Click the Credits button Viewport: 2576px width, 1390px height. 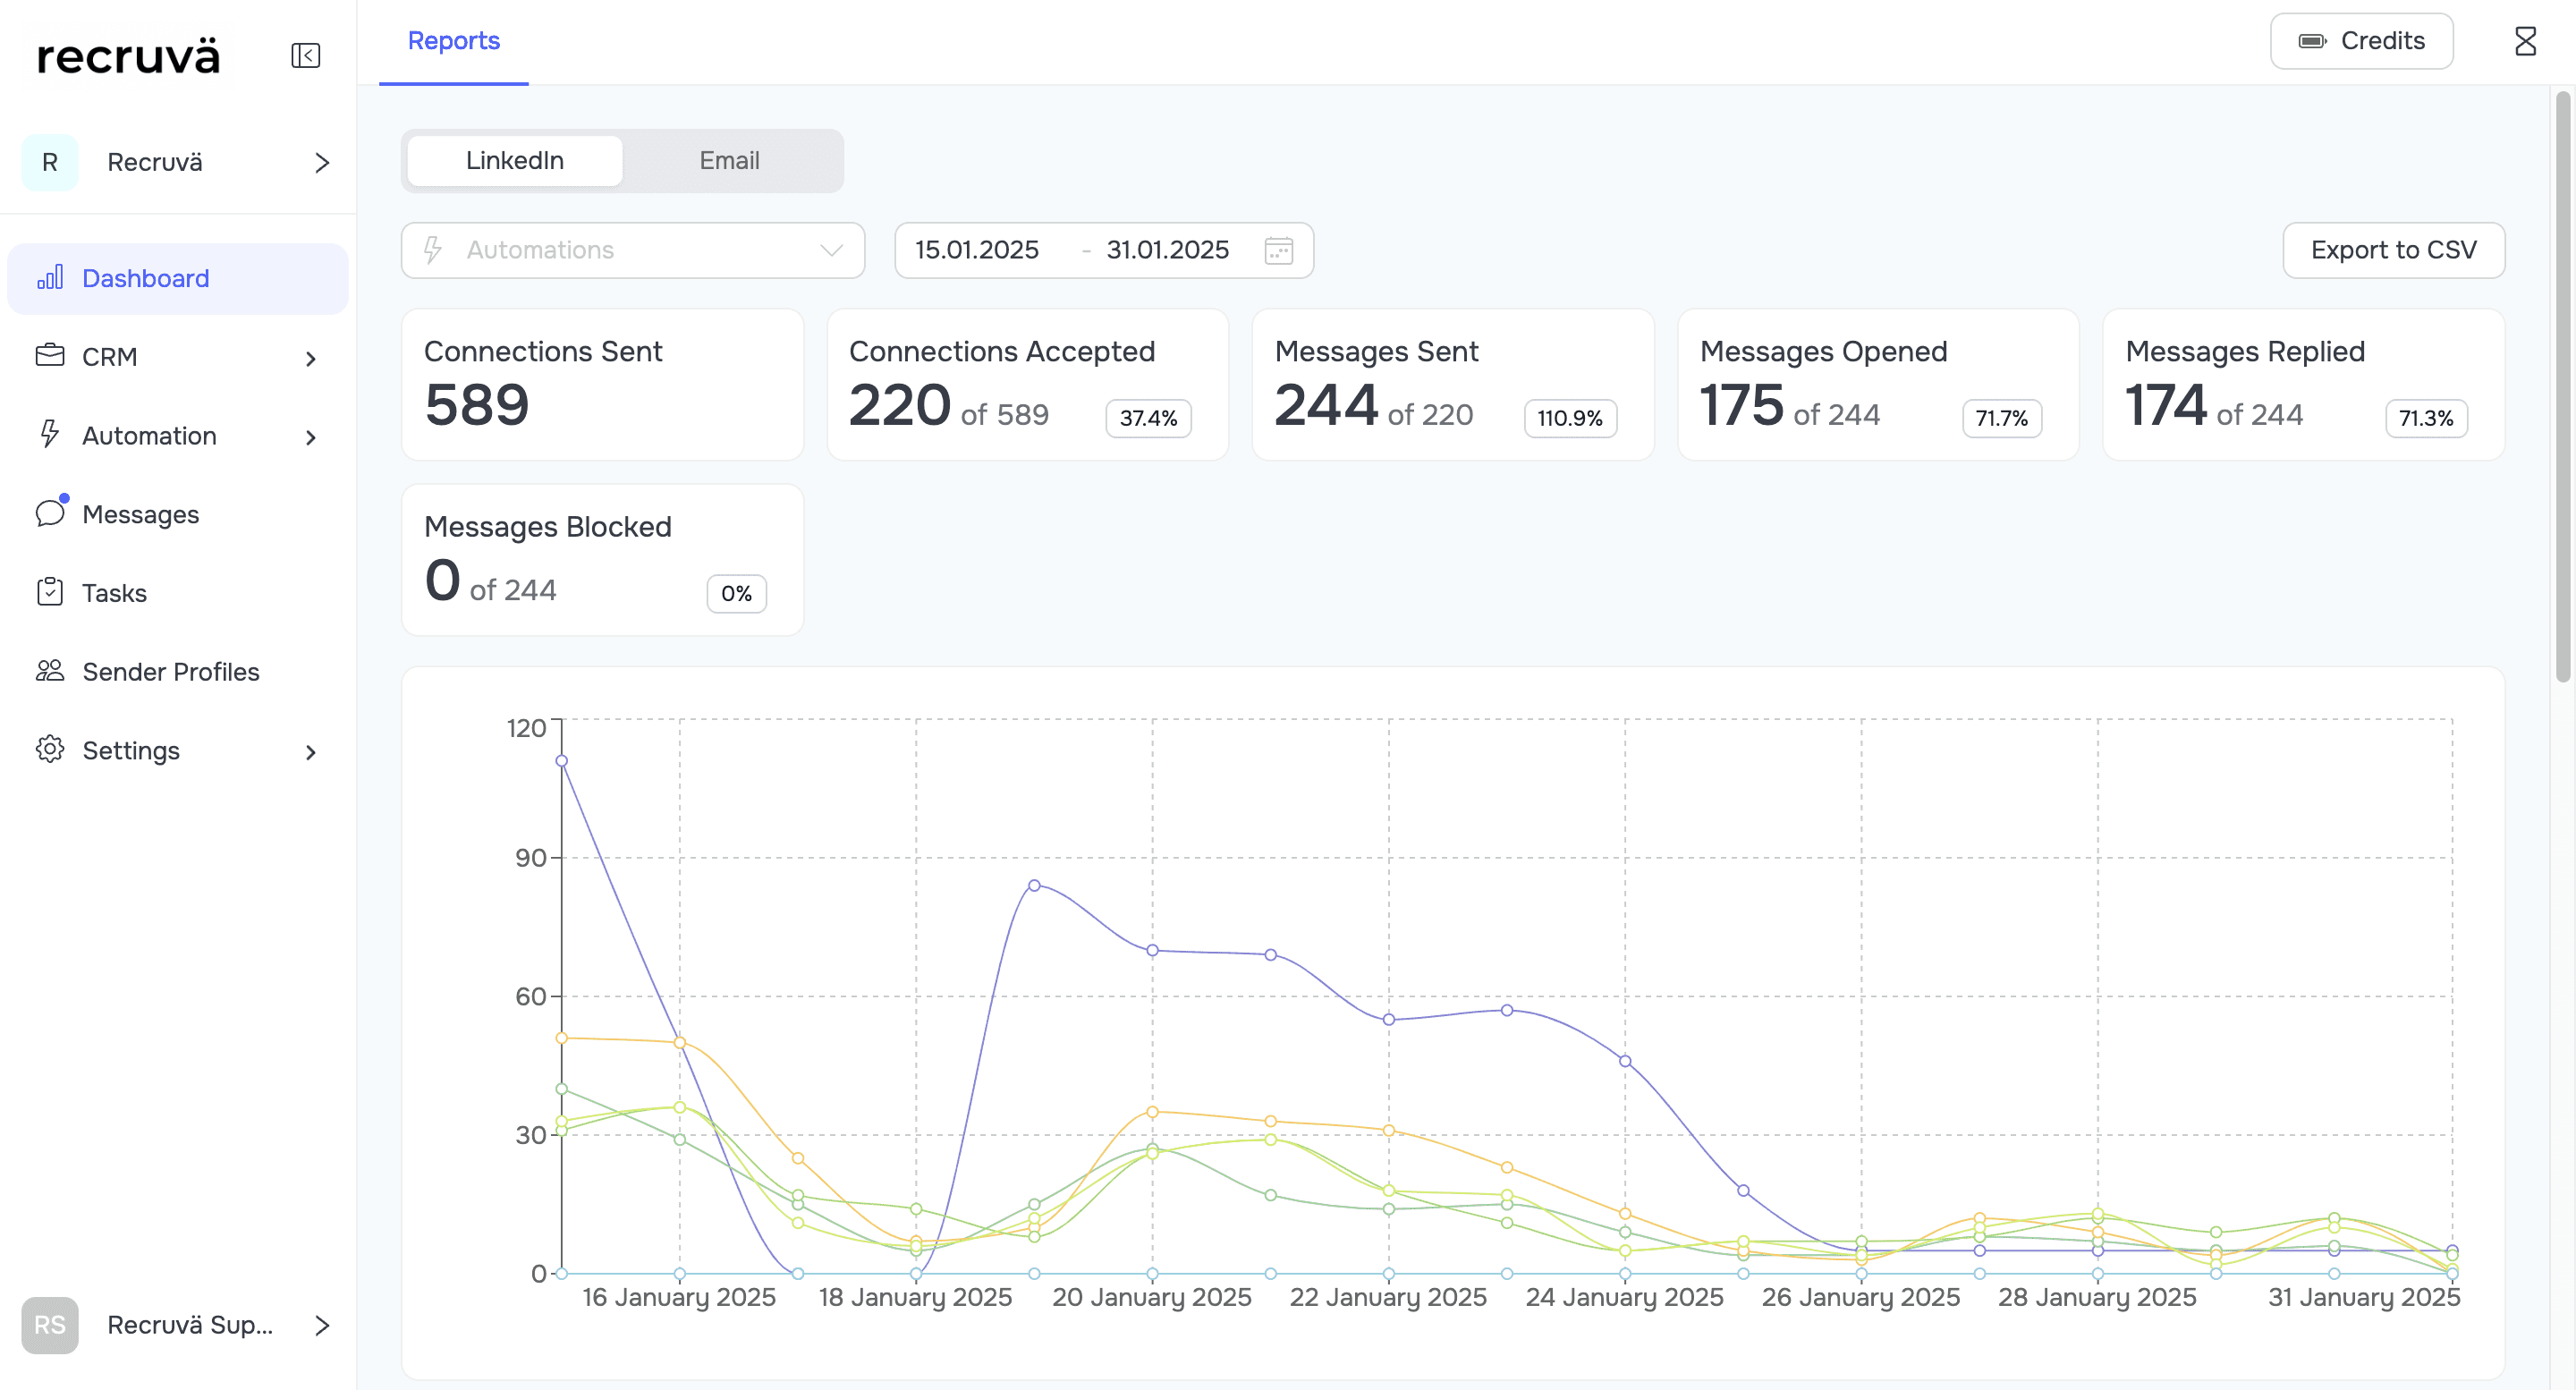pyautogui.click(x=2361, y=41)
